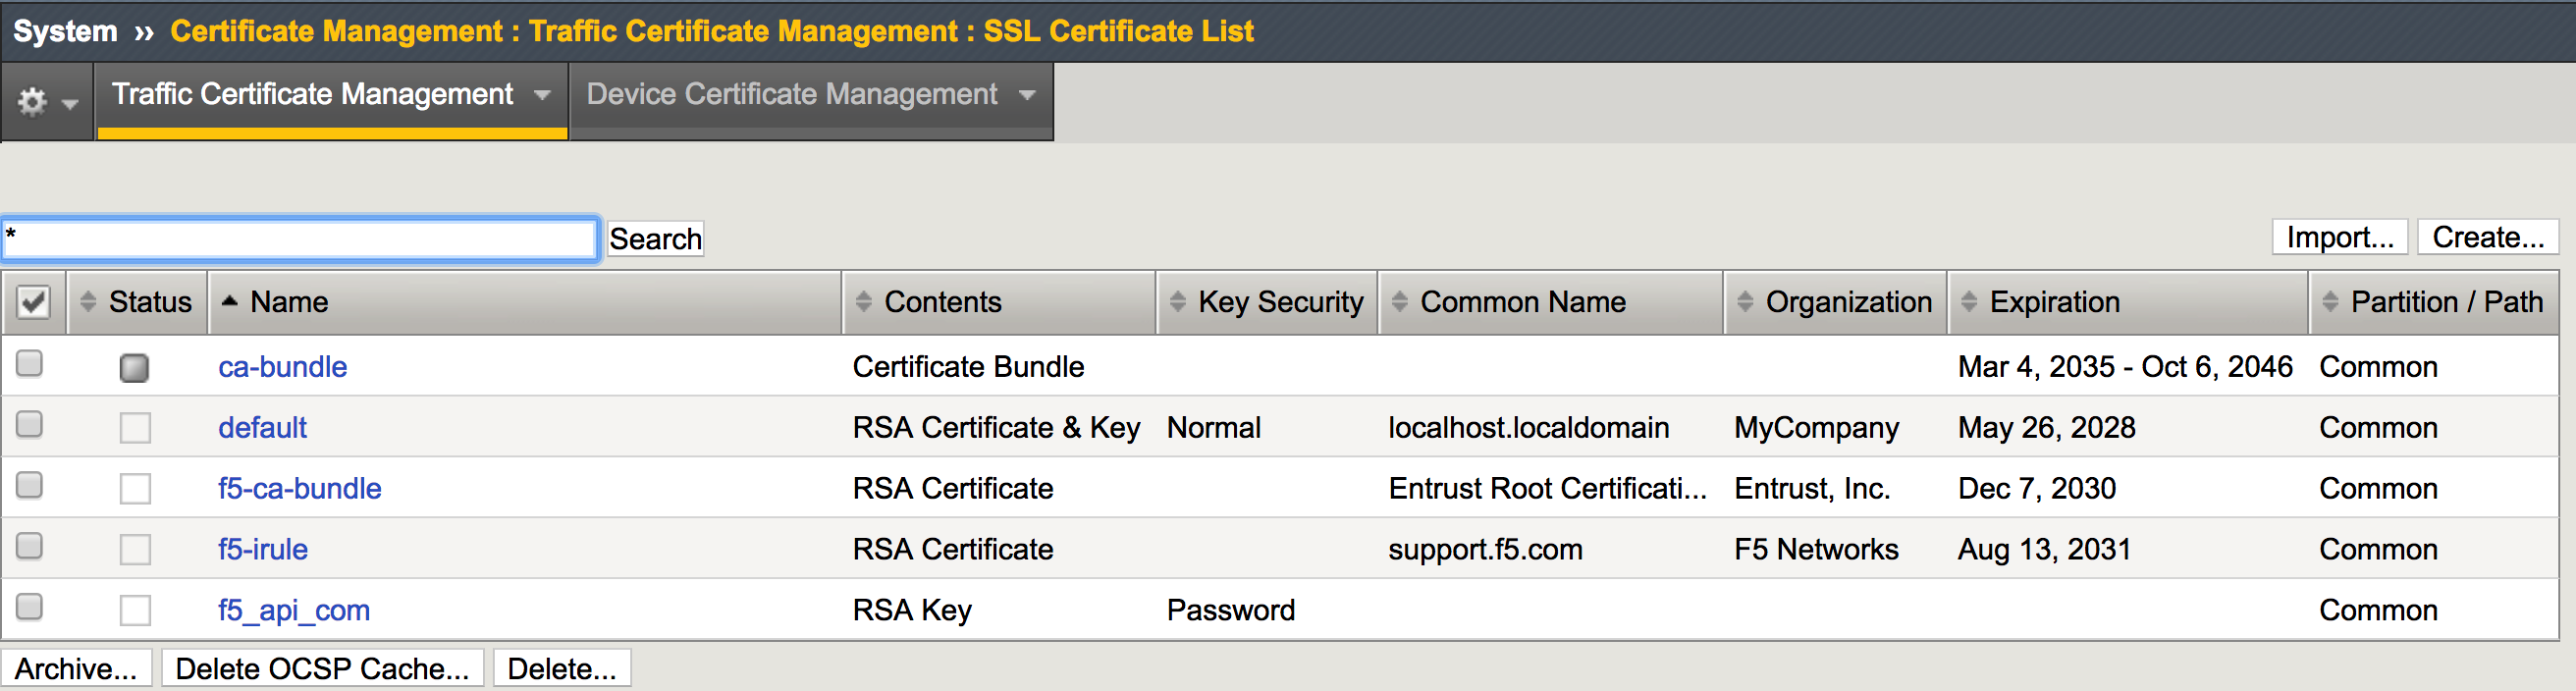Click the Contents column header
The image size is (2576, 691).
(999, 302)
